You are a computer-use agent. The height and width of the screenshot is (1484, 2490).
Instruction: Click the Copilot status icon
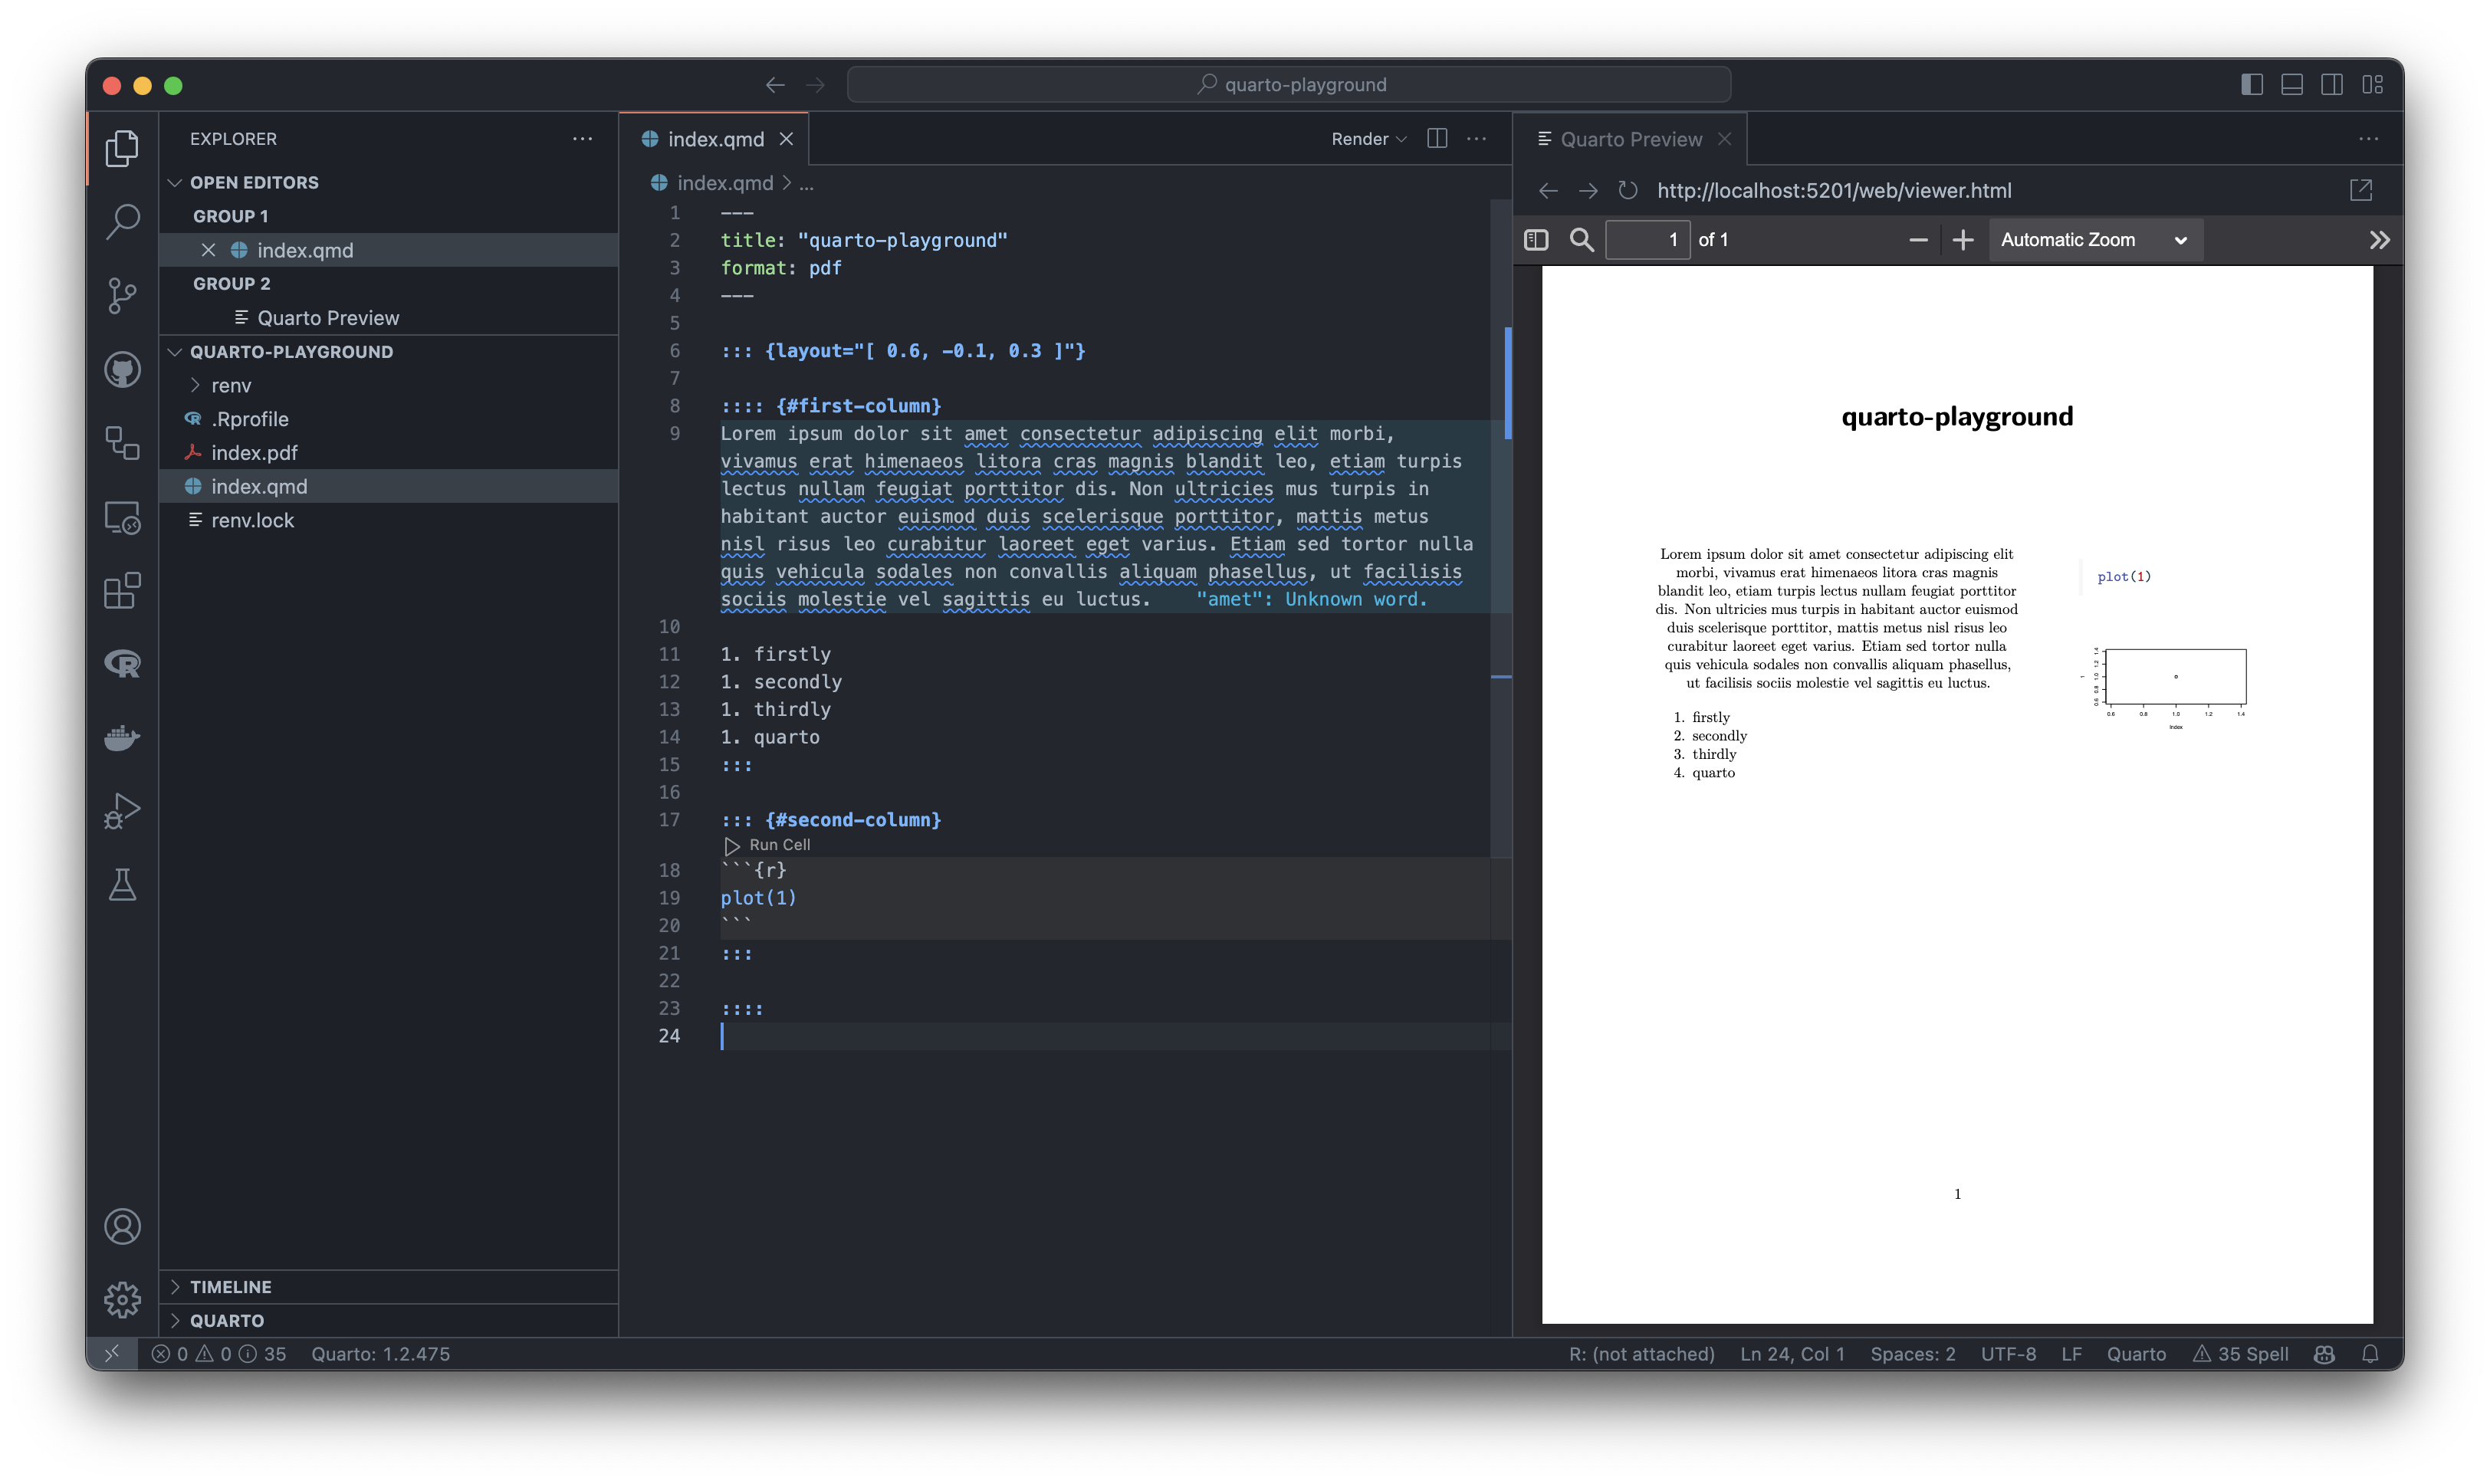[x=2324, y=1354]
